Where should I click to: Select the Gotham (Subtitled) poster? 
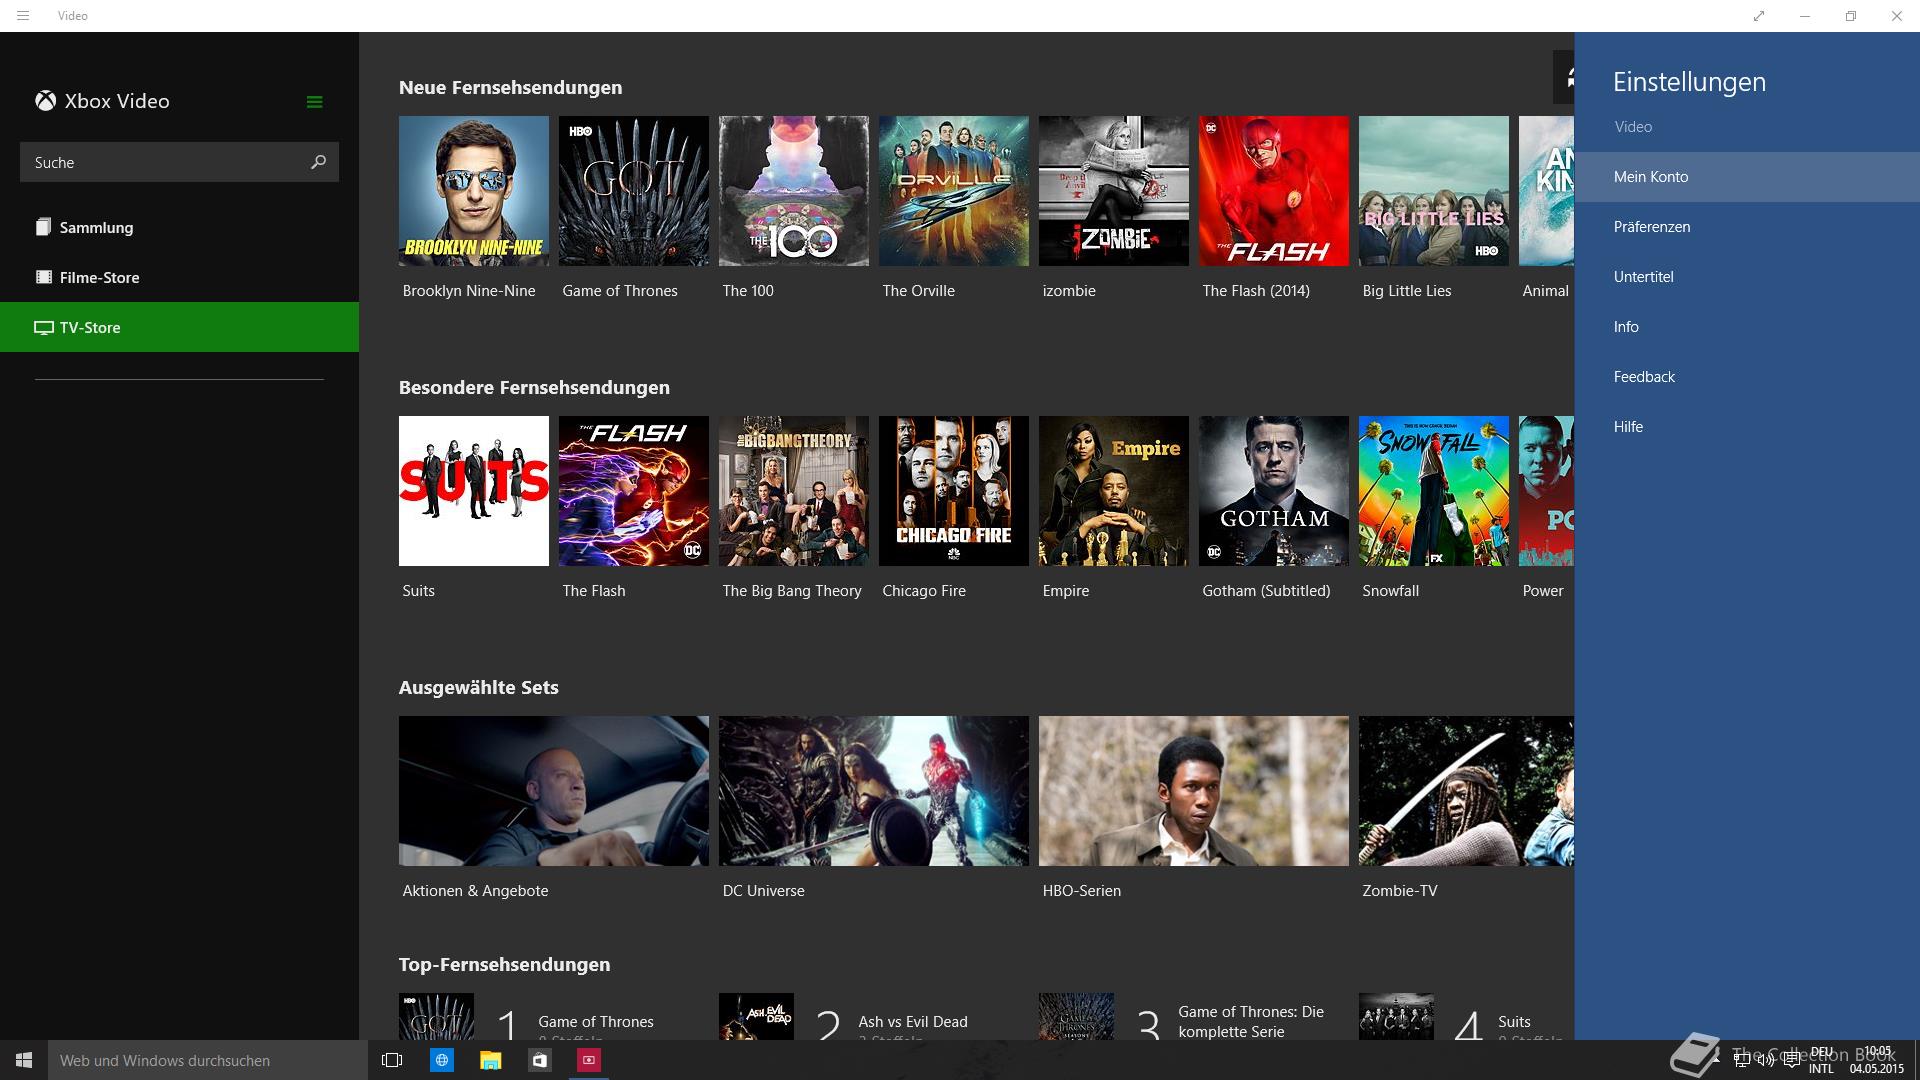(x=1274, y=491)
